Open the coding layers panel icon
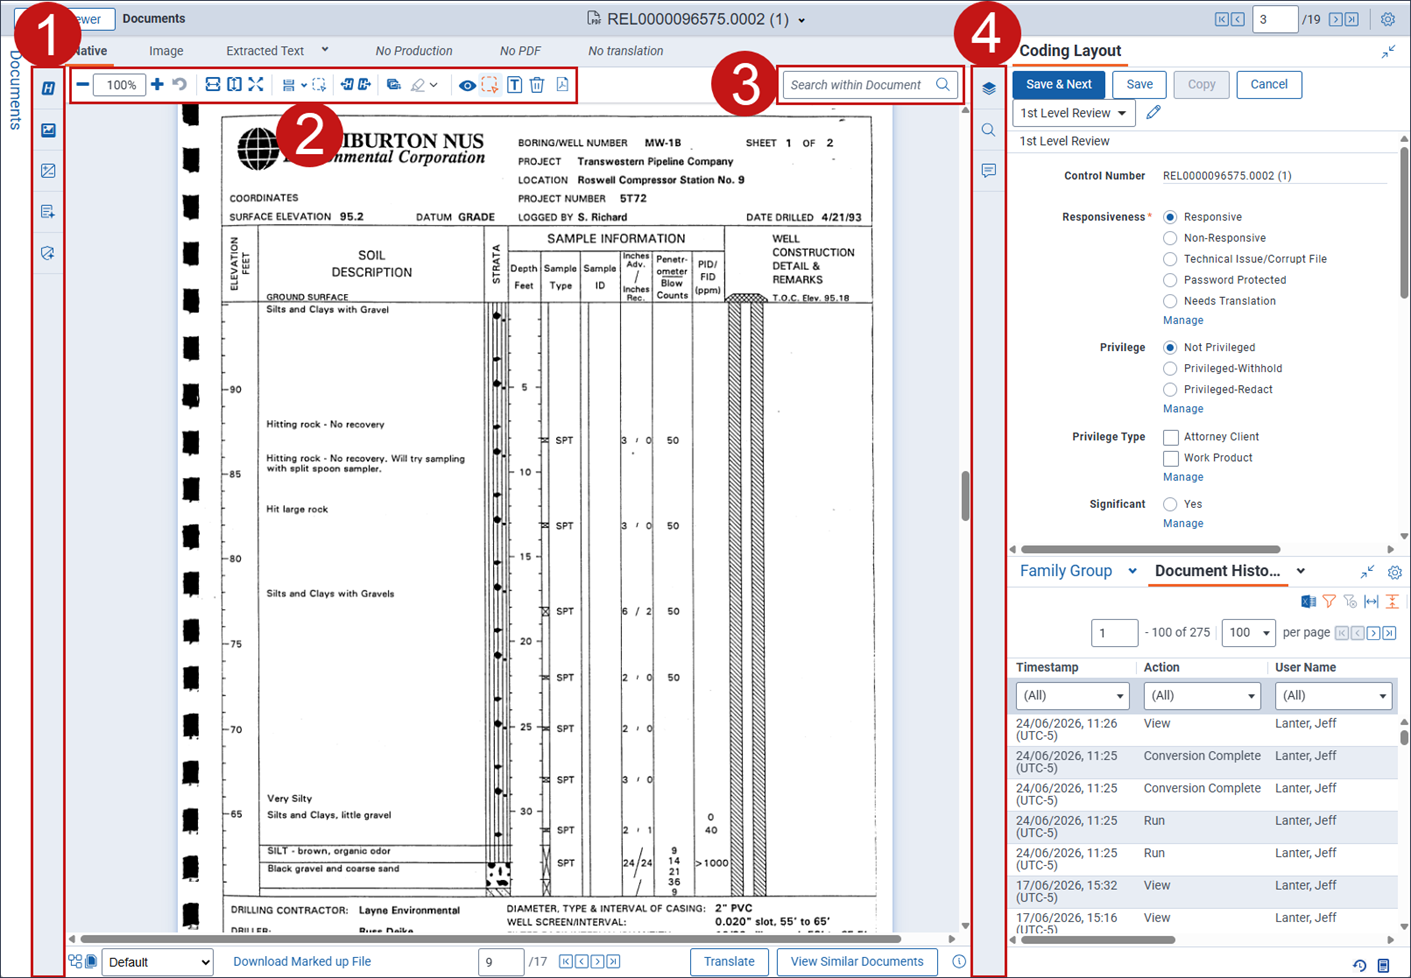 [988, 88]
